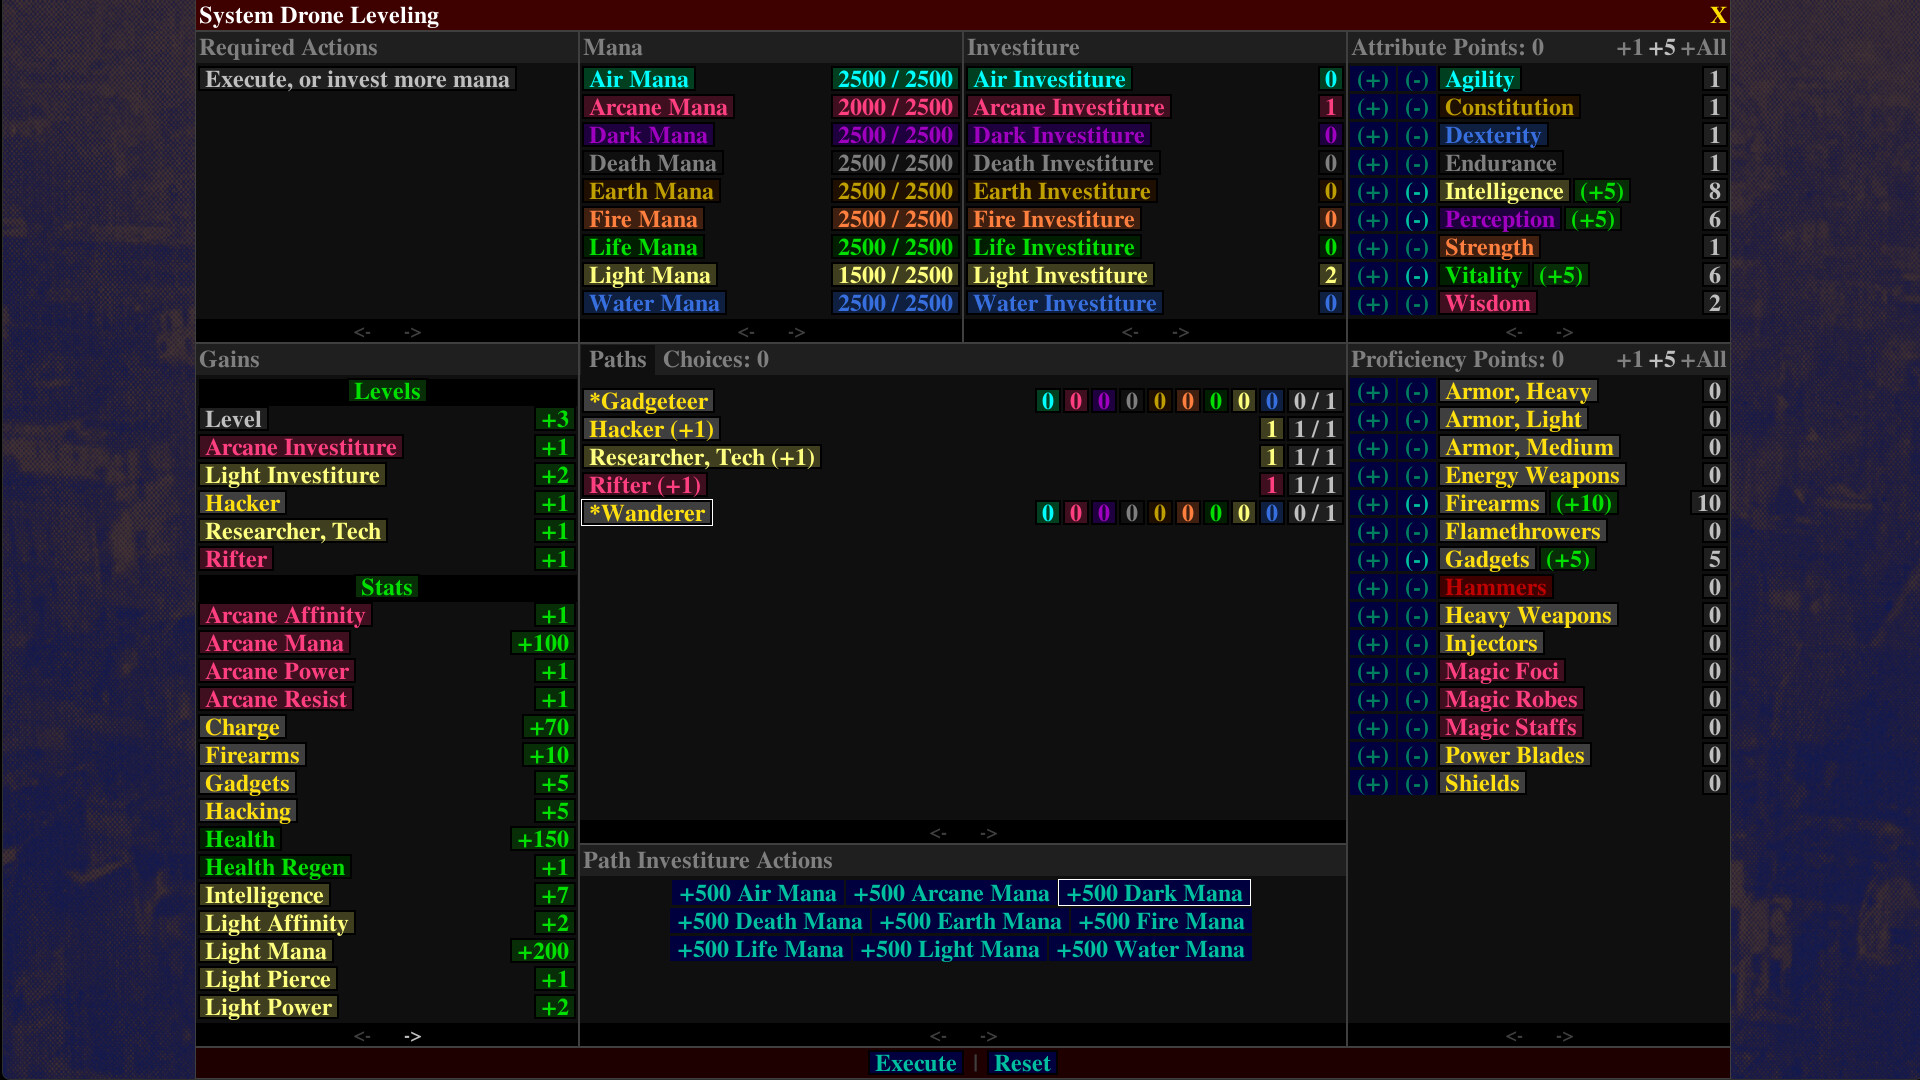
Task: Select the (+5) boost next to Perception
Action: click(x=1594, y=219)
